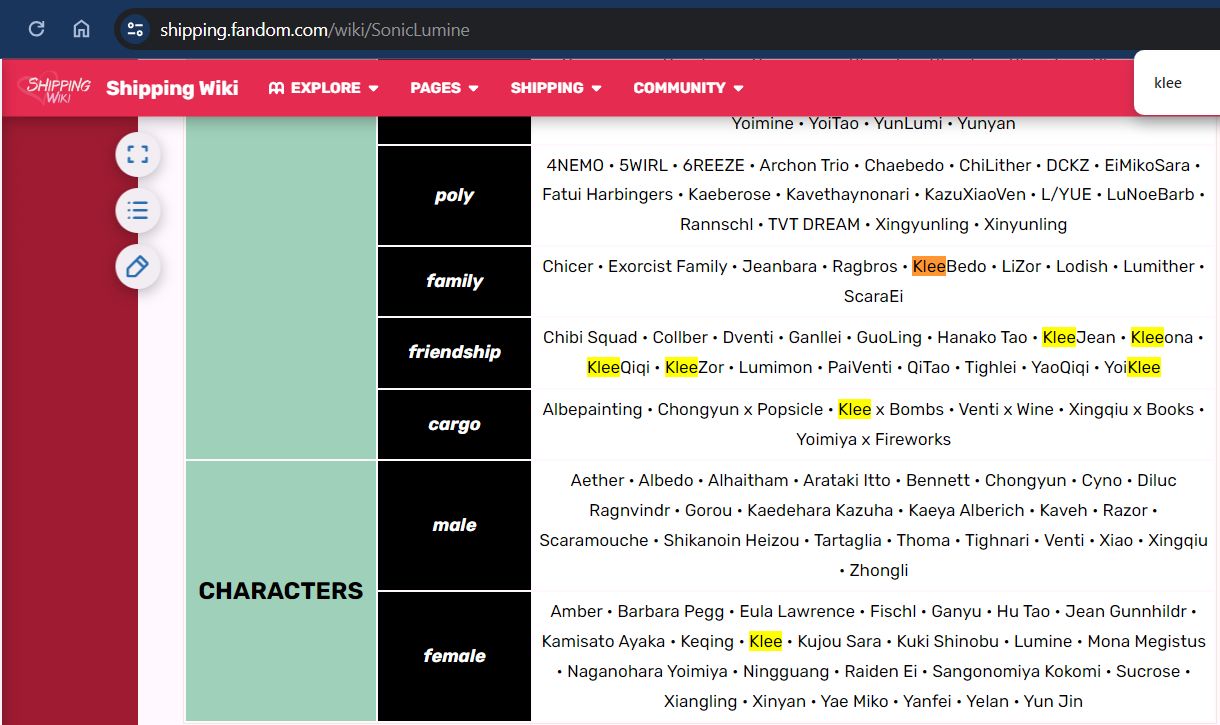Open the Jean Gunnhildr link

[x=1126, y=611]
